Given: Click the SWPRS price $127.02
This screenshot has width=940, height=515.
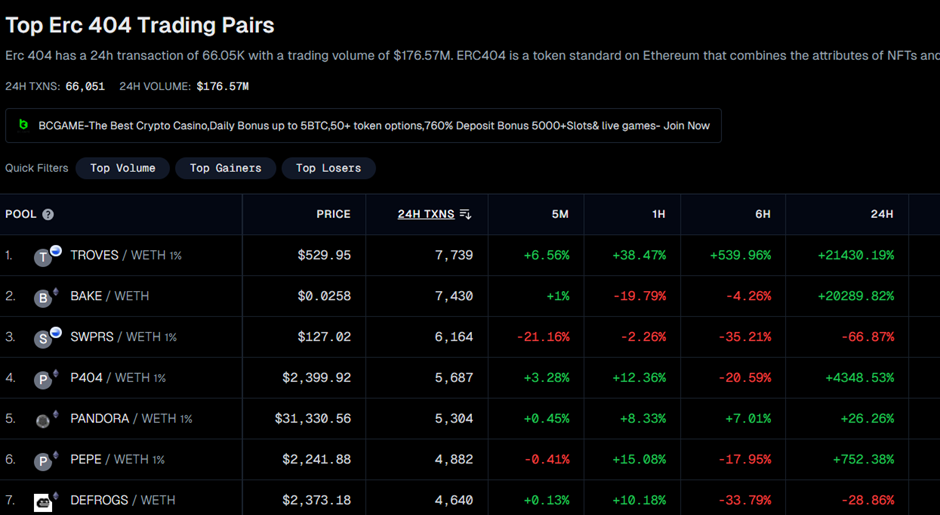Looking at the screenshot, I should tap(324, 337).
